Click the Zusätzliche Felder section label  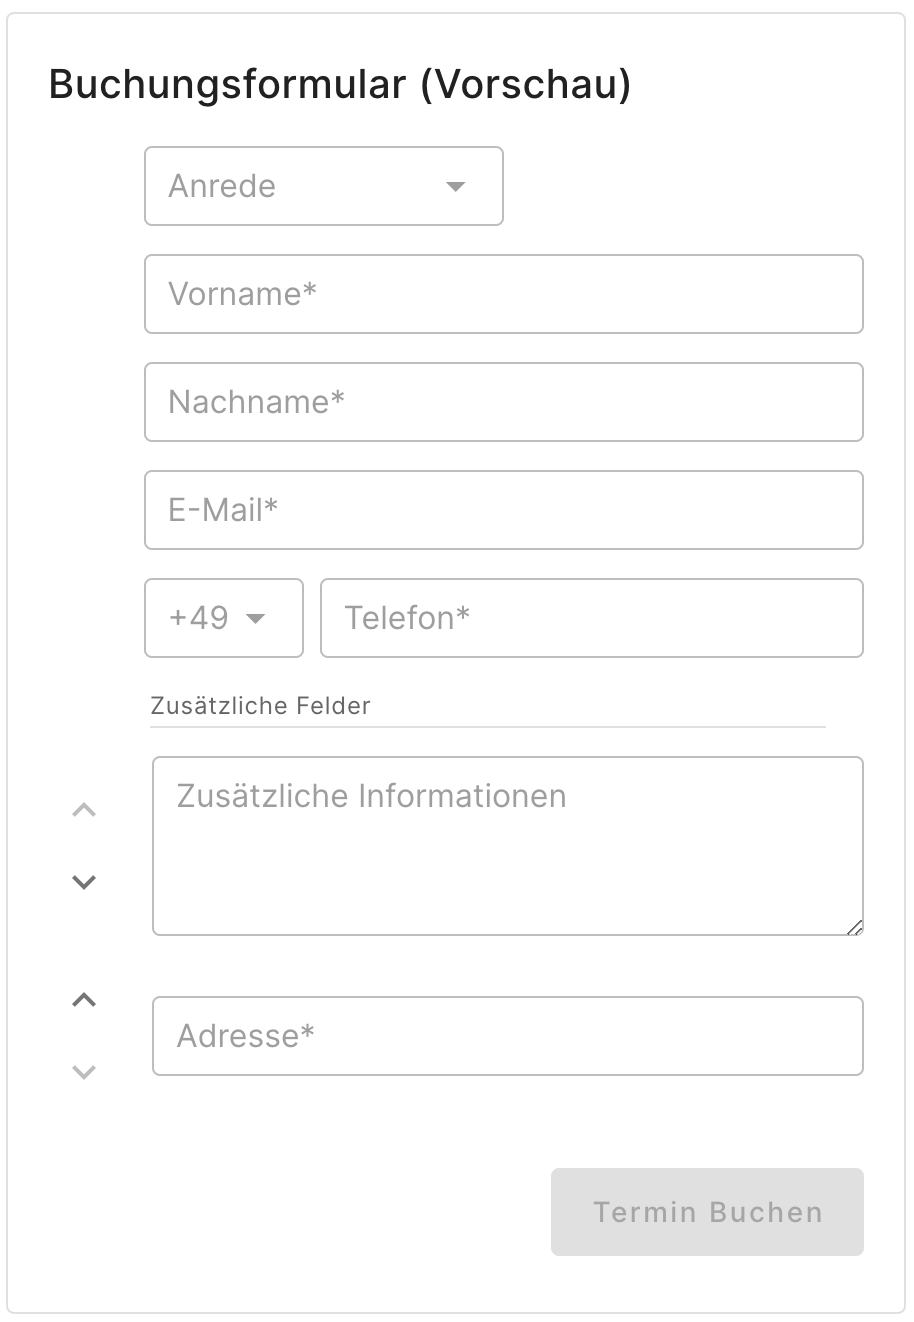click(261, 706)
